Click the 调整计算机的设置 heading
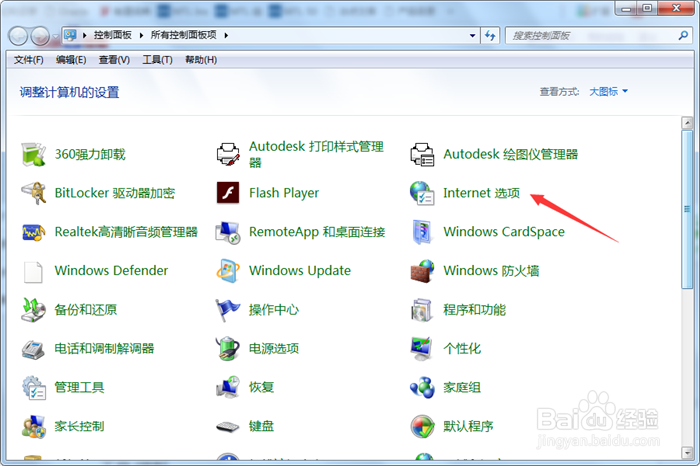Image resolution: width=700 pixels, height=466 pixels. coord(69,92)
